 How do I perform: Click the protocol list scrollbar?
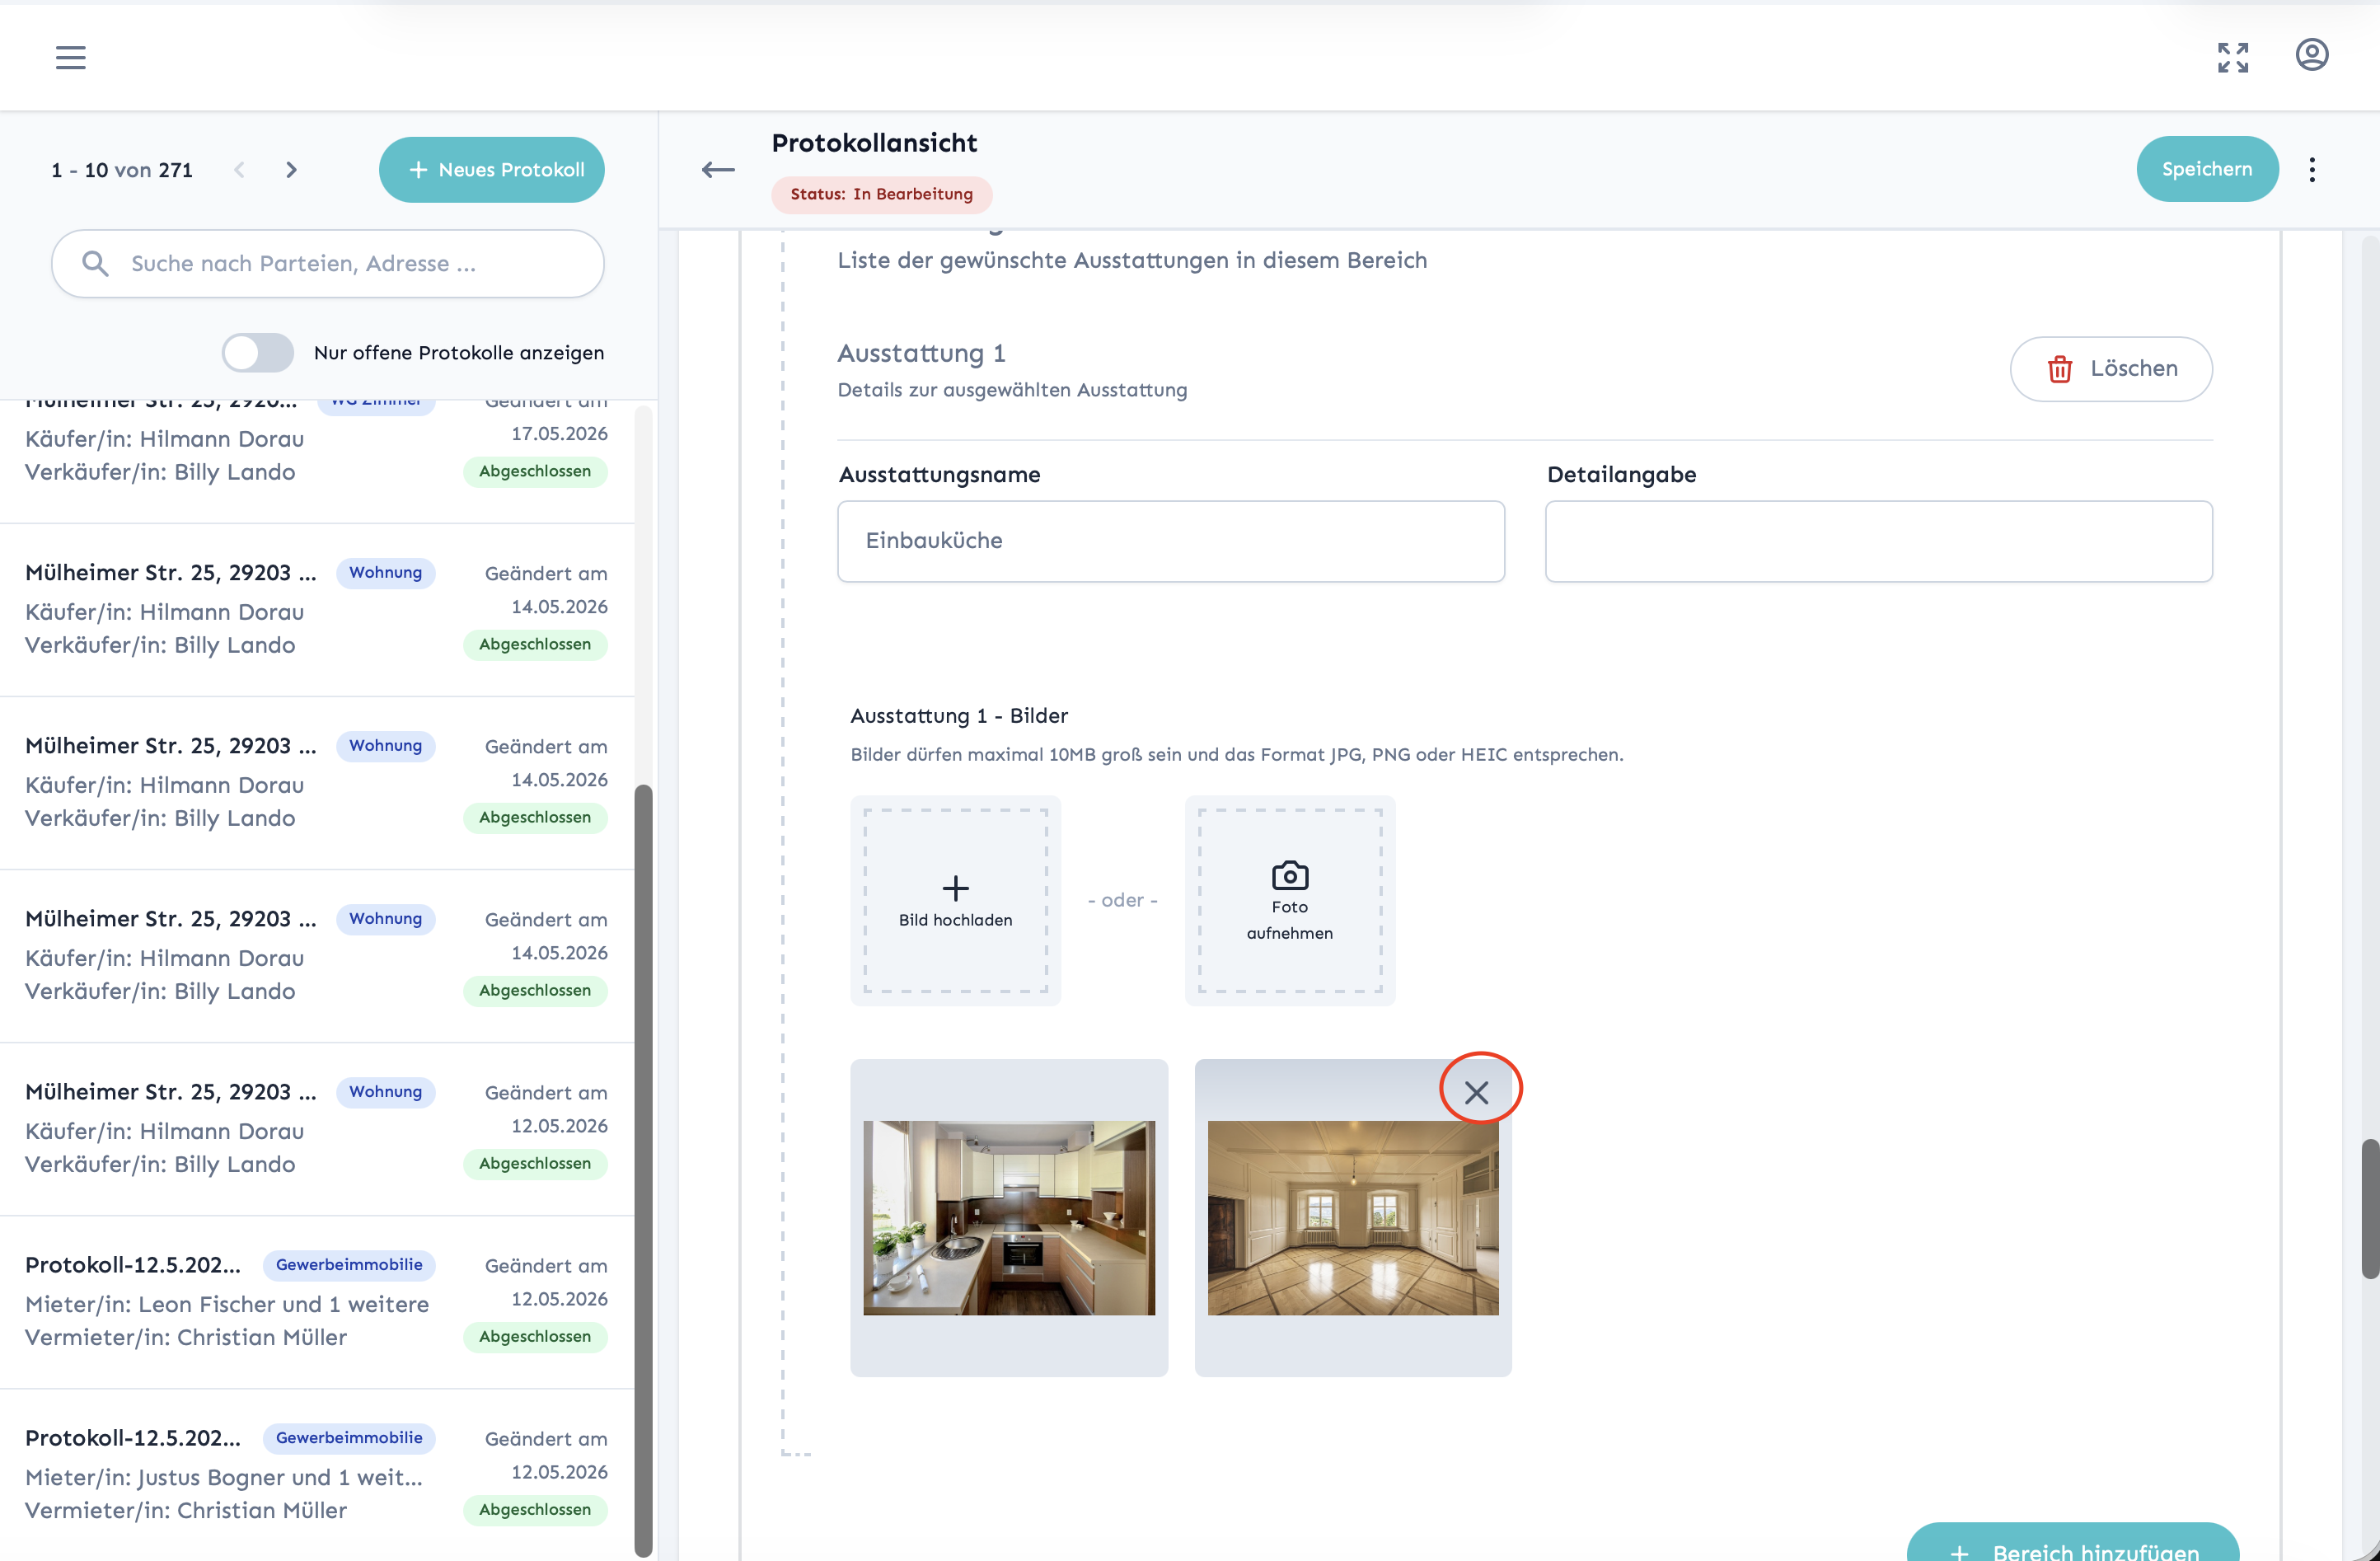pos(644,1170)
